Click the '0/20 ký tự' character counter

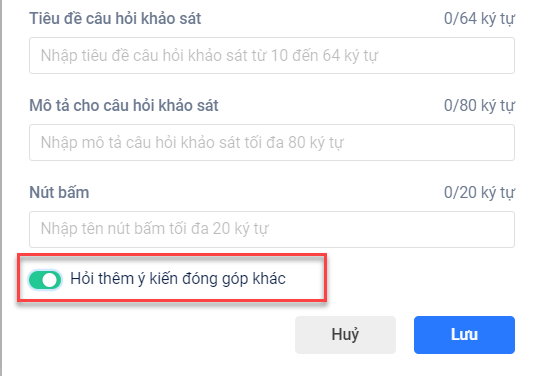pos(479,193)
